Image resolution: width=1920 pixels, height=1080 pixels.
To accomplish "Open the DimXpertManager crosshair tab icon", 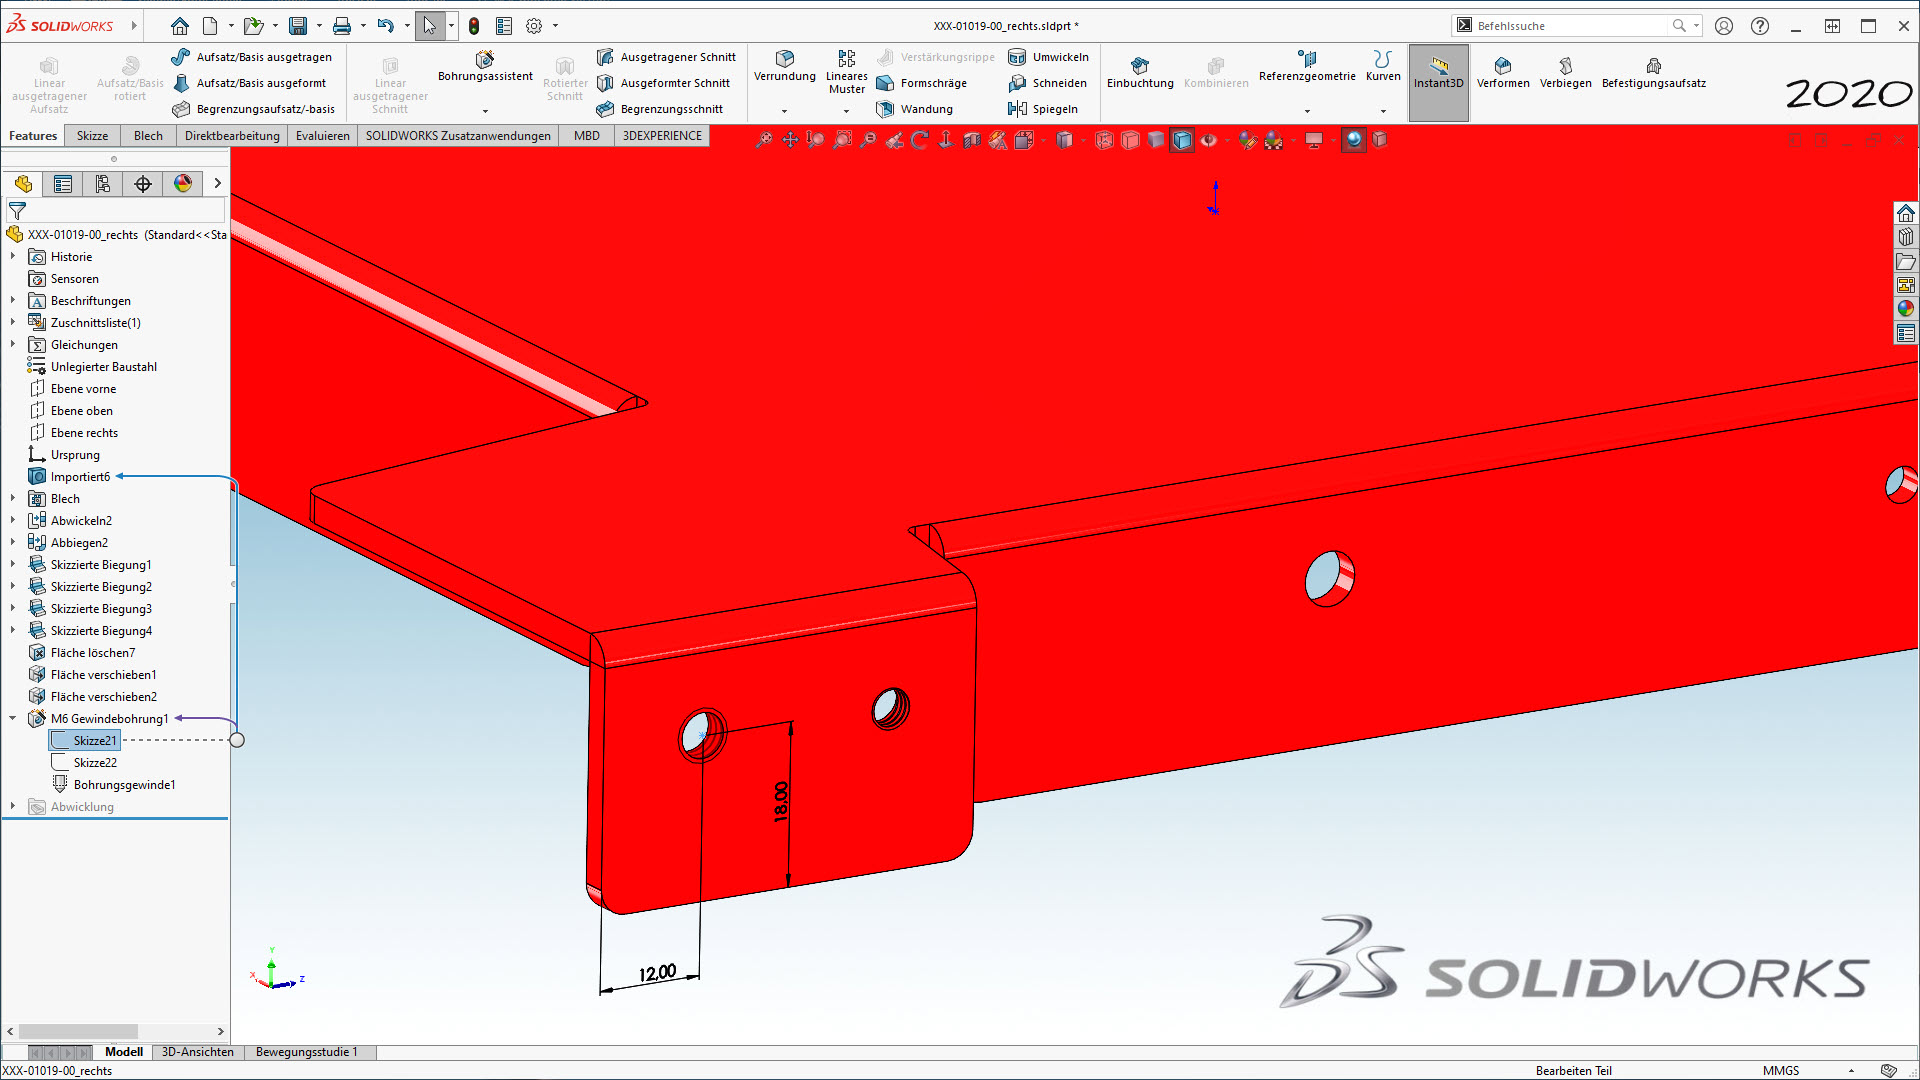I will pyautogui.click(x=143, y=184).
